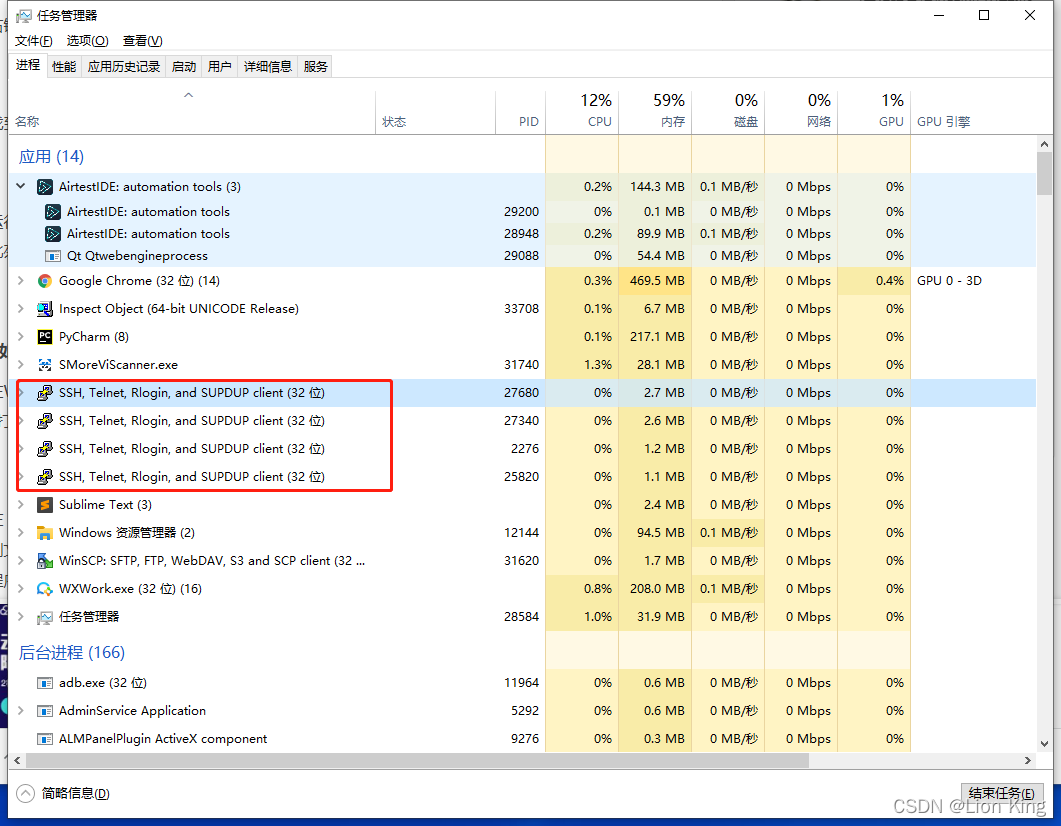Sort by the 内存 column header
The width and height of the screenshot is (1061, 826).
tap(655, 112)
